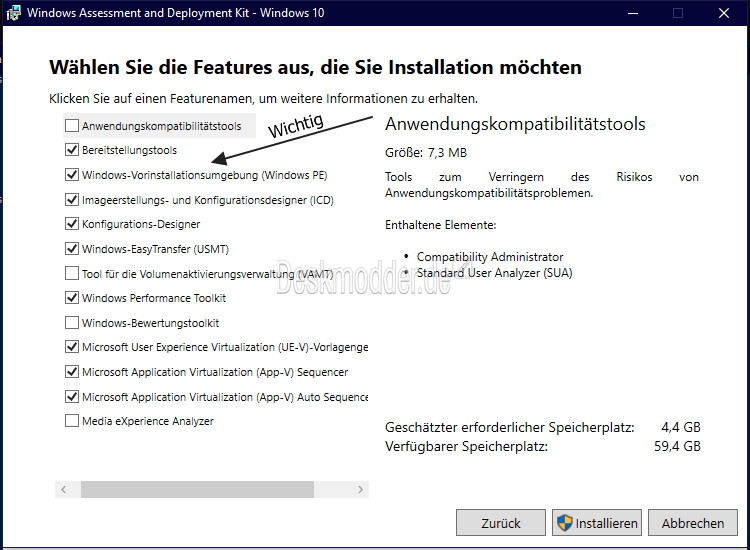Click the 59,4 GB available space value
The image size is (750, 550).
(x=677, y=446)
